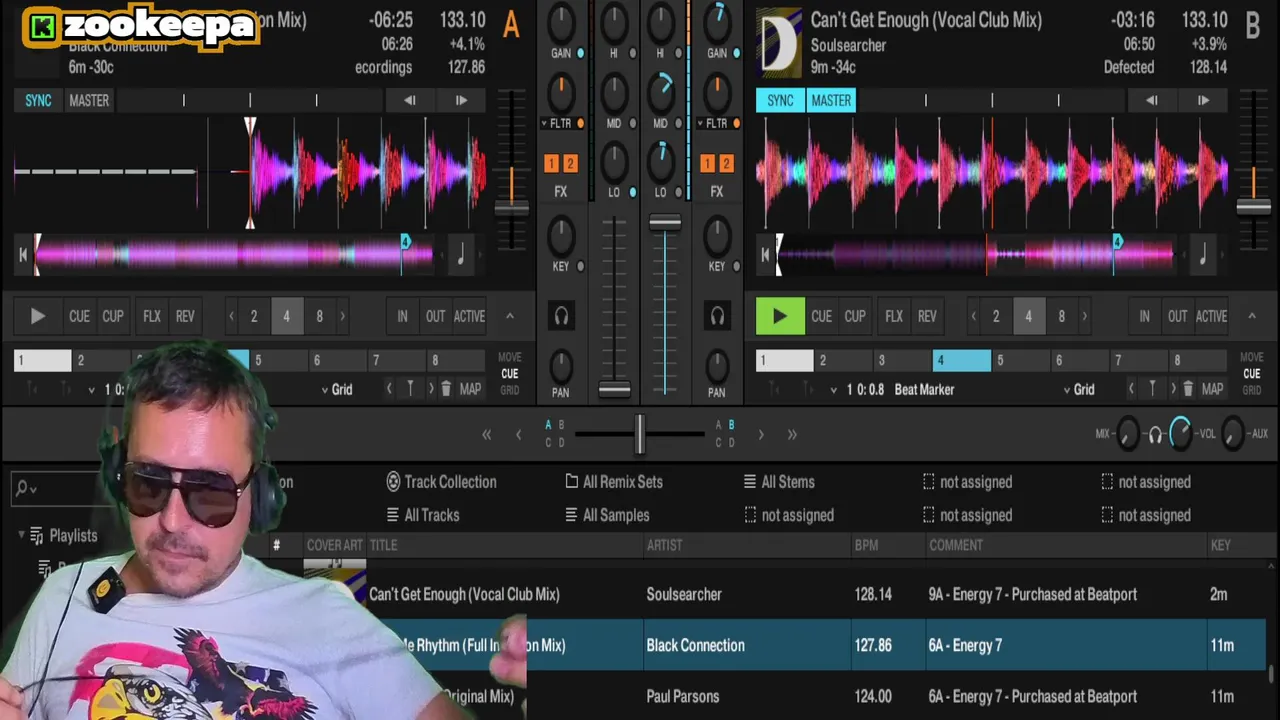Screen dimensions: 1280x720
Task: Step crossfader one notch right
Action: [761, 434]
